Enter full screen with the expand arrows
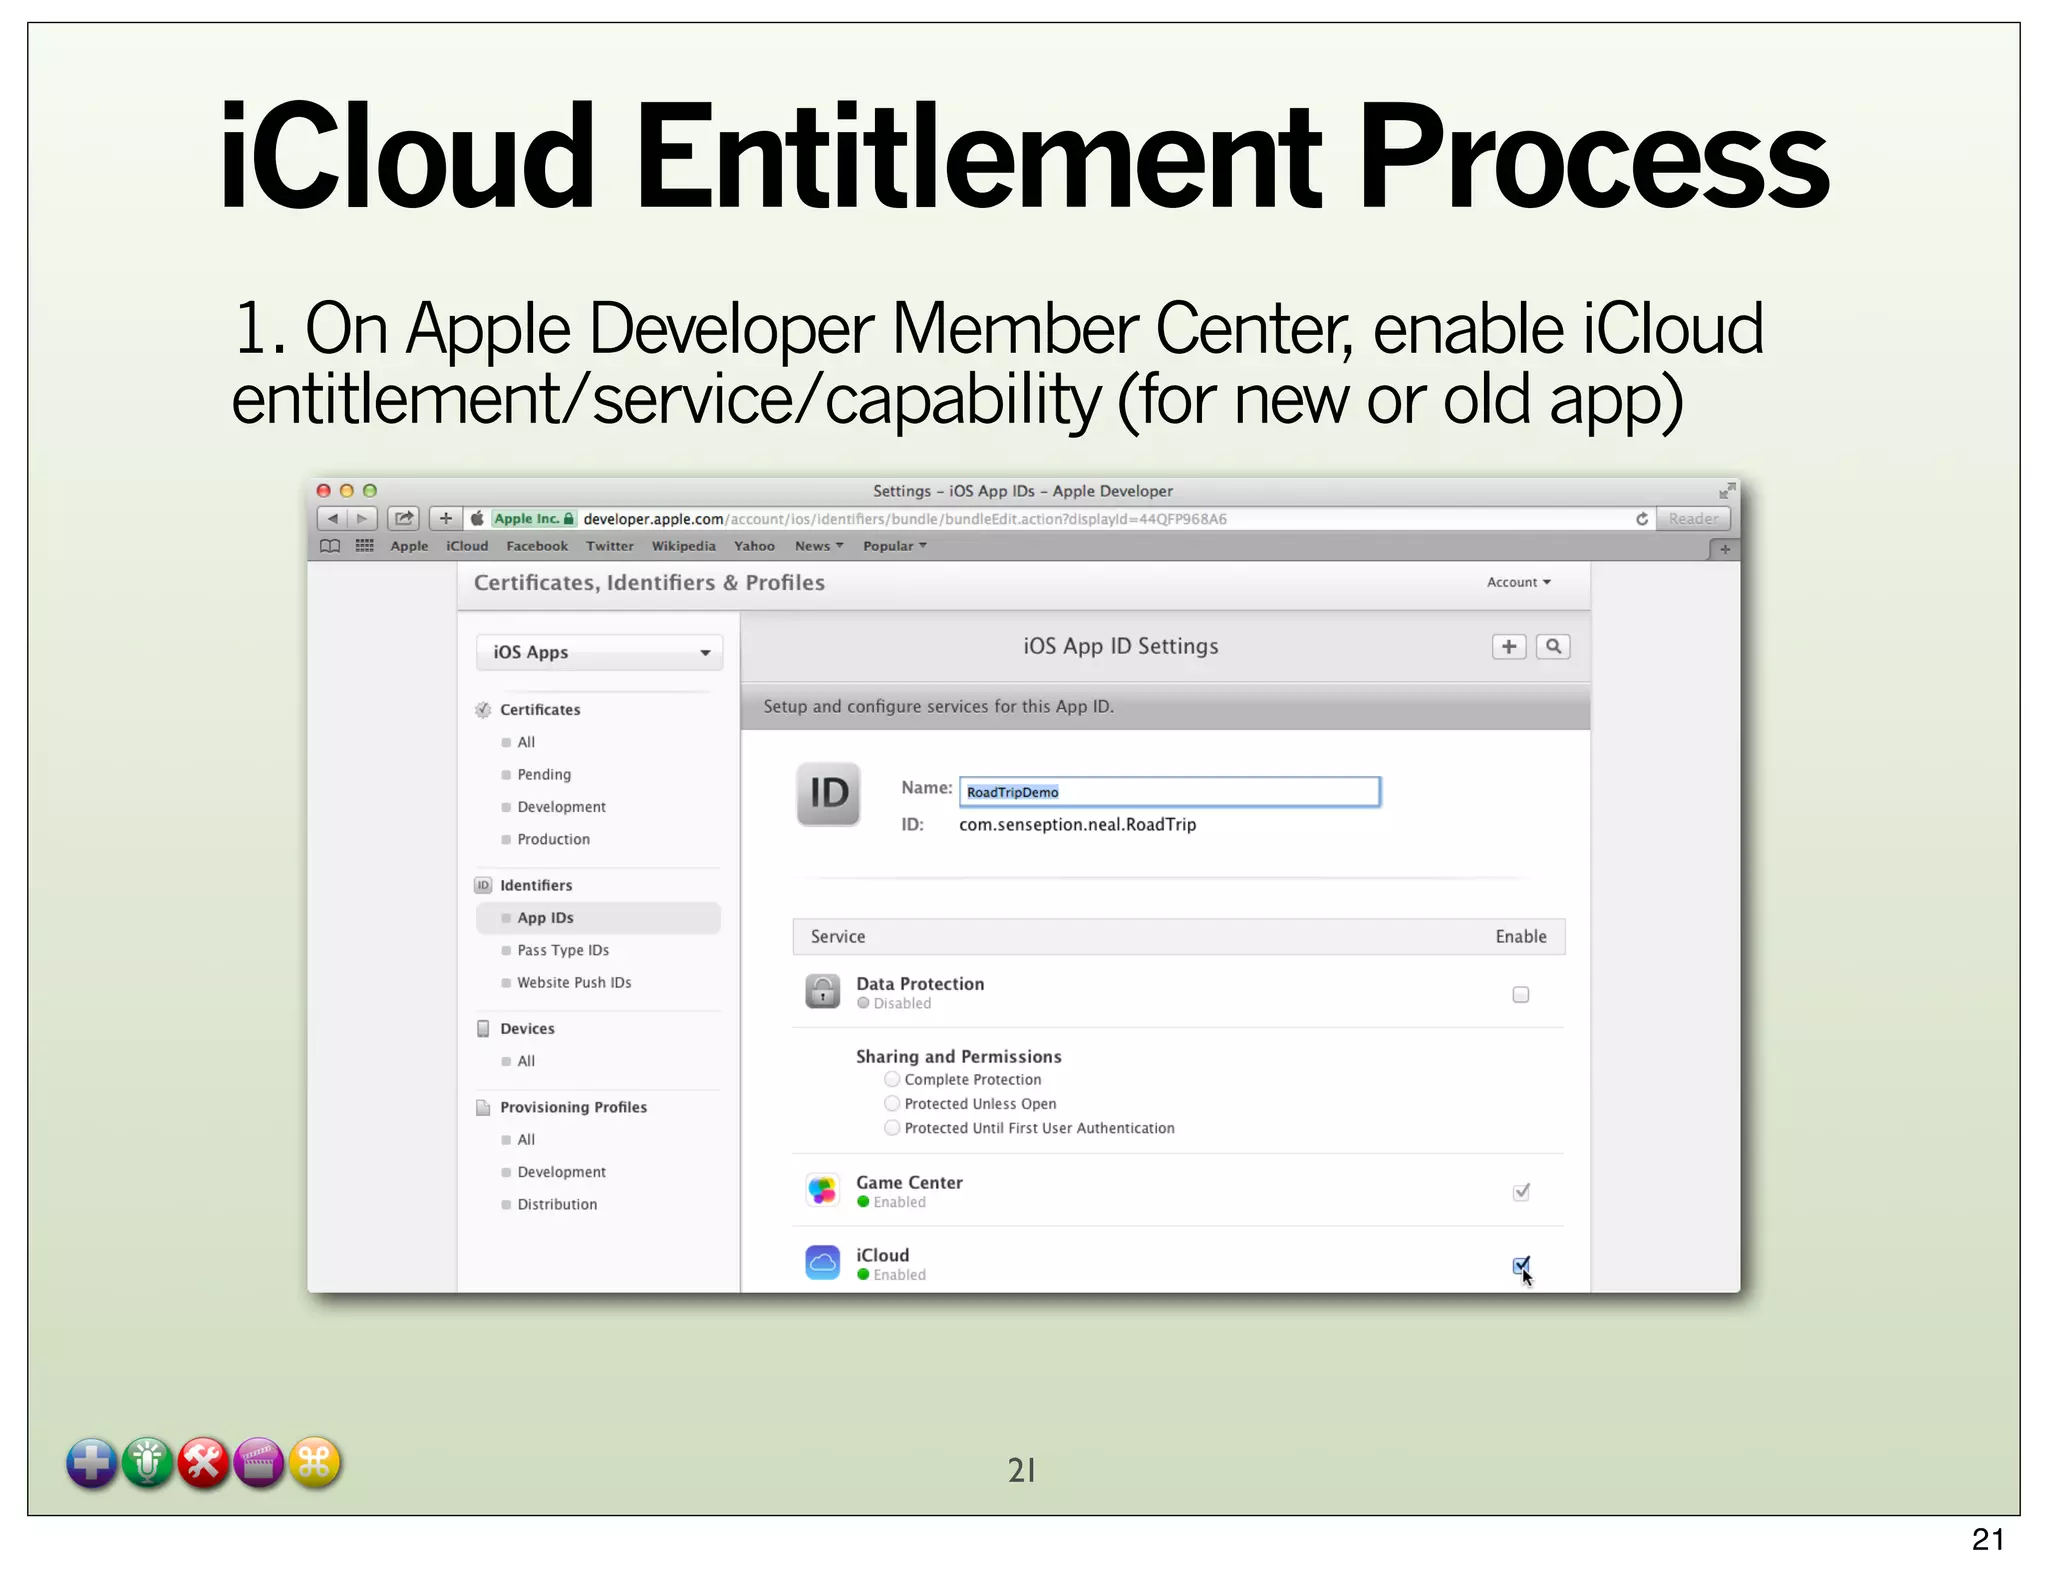 pyautogui.click(x=1726, y=490)
